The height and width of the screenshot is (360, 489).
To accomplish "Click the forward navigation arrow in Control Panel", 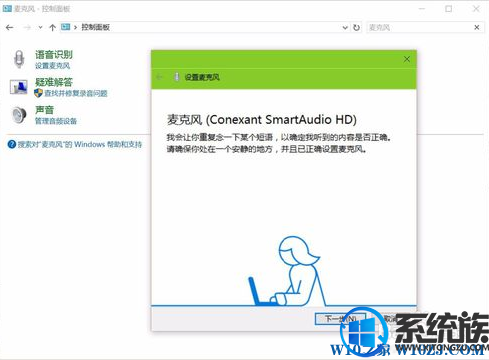I will [x=27, y=27].
